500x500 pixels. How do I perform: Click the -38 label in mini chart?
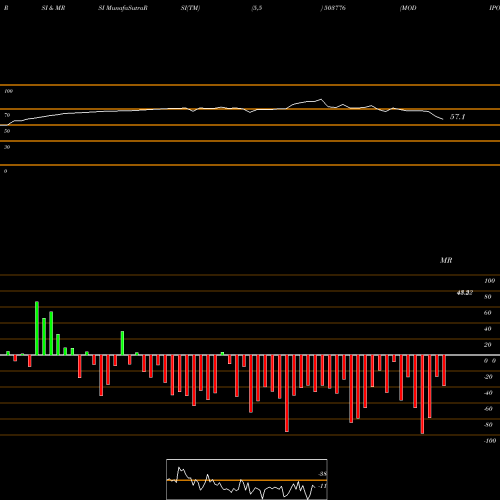tap(322, 474)
